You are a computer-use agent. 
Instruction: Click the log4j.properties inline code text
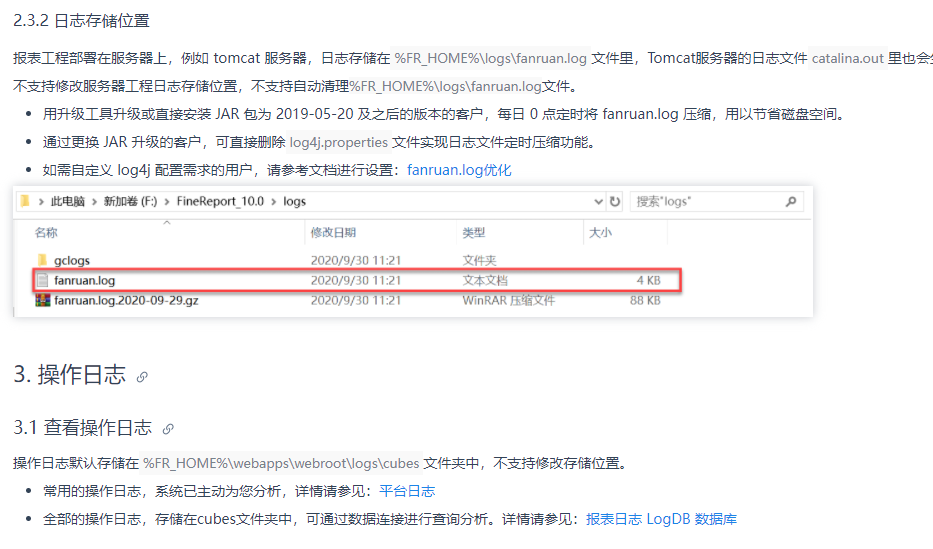tap(339, 143)
